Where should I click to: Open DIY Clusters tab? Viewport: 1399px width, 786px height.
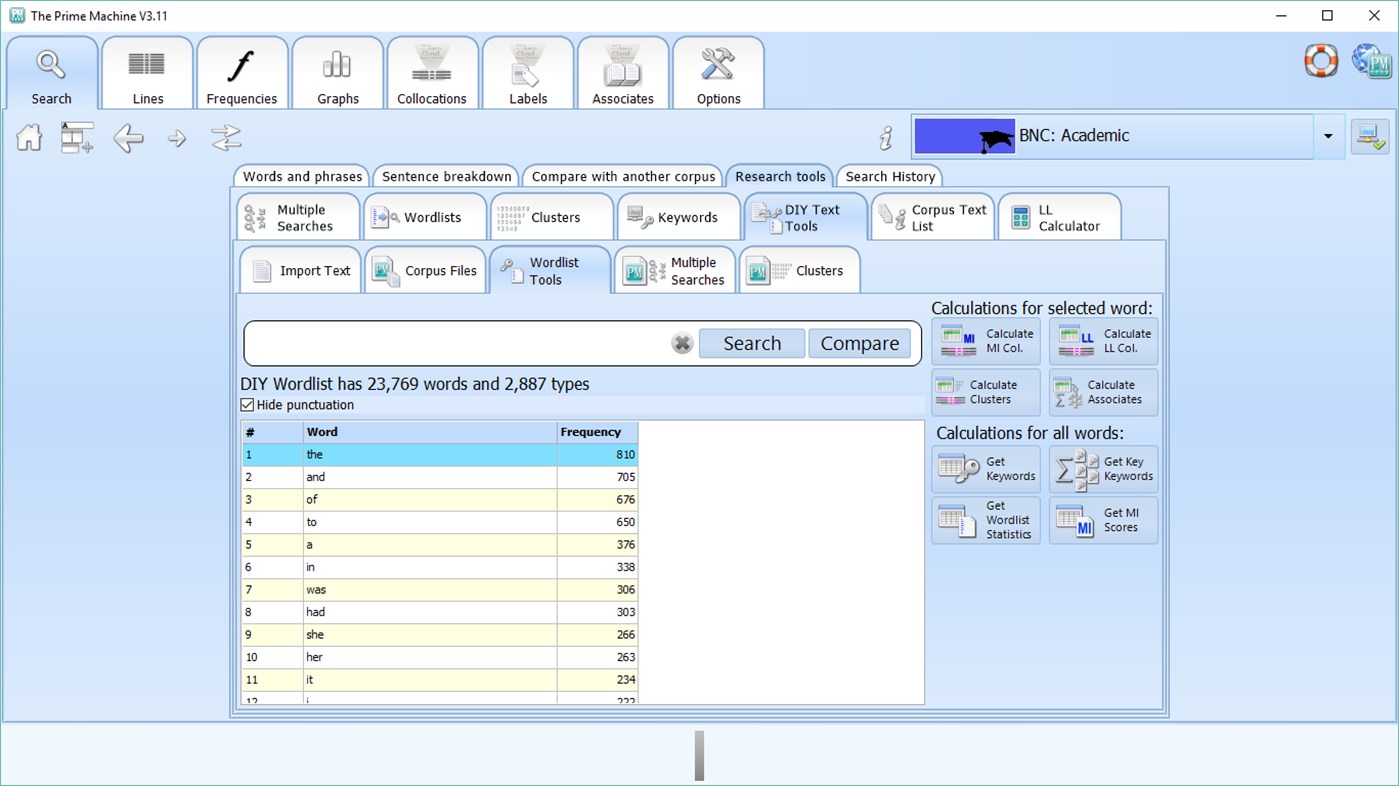coord(800,270)
